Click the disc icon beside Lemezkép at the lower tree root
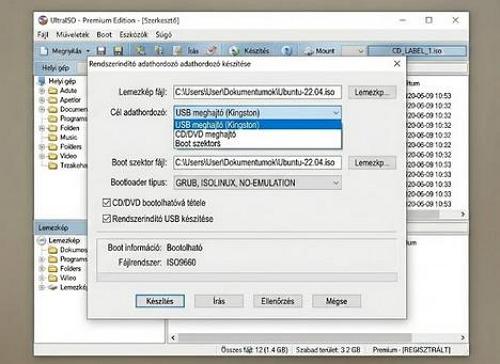 tap(42, 240)
